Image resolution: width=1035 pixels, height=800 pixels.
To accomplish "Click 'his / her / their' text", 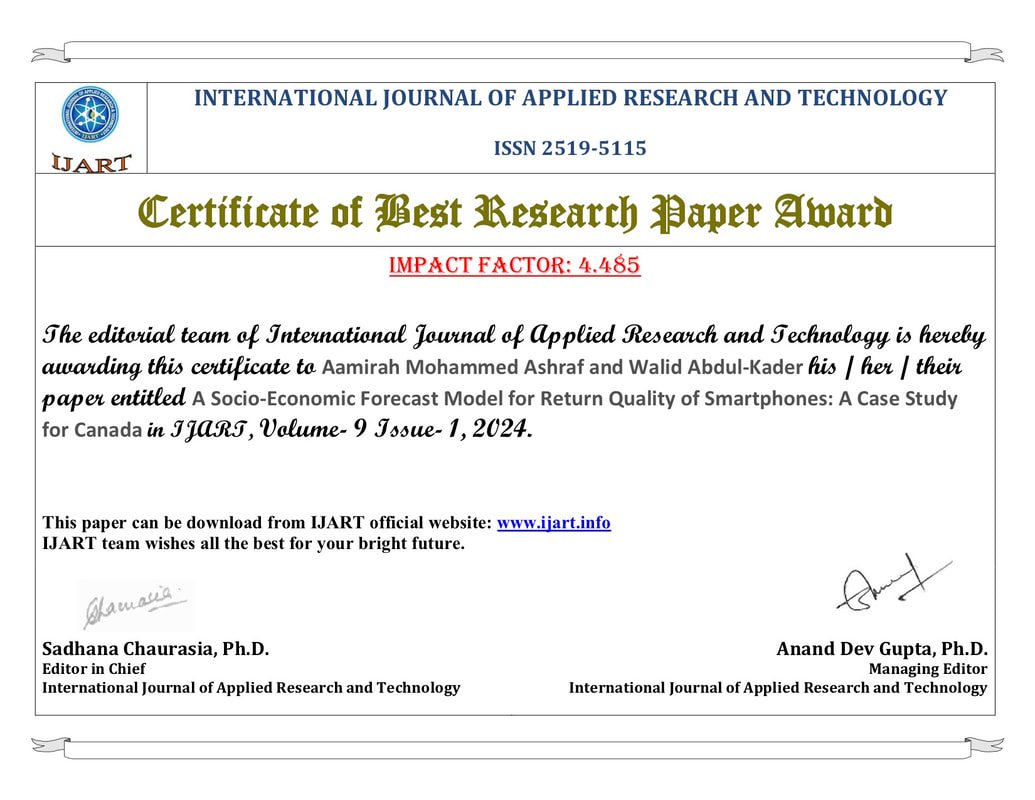I will [885, 367].
